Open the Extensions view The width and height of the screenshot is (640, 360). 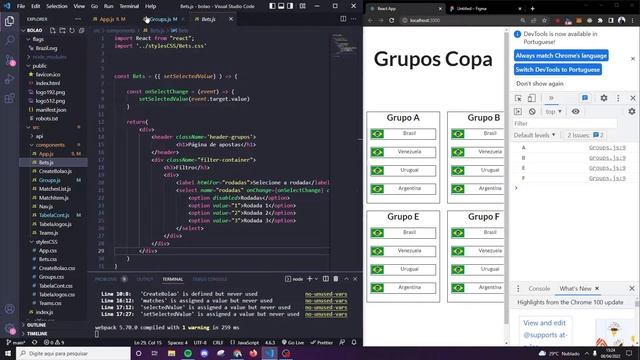(x=9, y=98)
